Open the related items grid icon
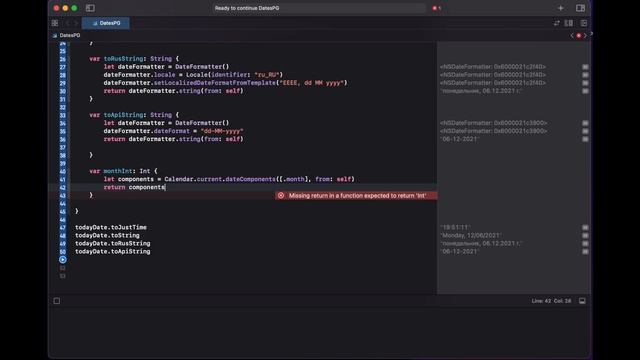Image resolution: width=640 pixels, height=360 pixels. click(55, 23)
